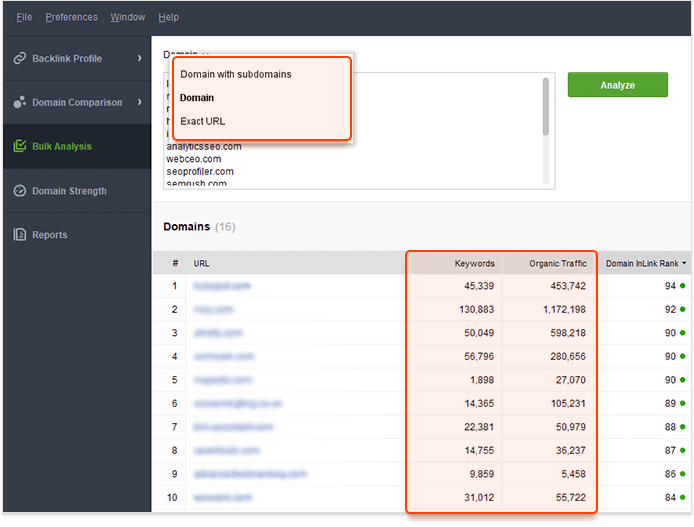Screen dimensions: 694x527
Task: Choose 'Domain with subdomains' option
Action: tap(235, 74)
